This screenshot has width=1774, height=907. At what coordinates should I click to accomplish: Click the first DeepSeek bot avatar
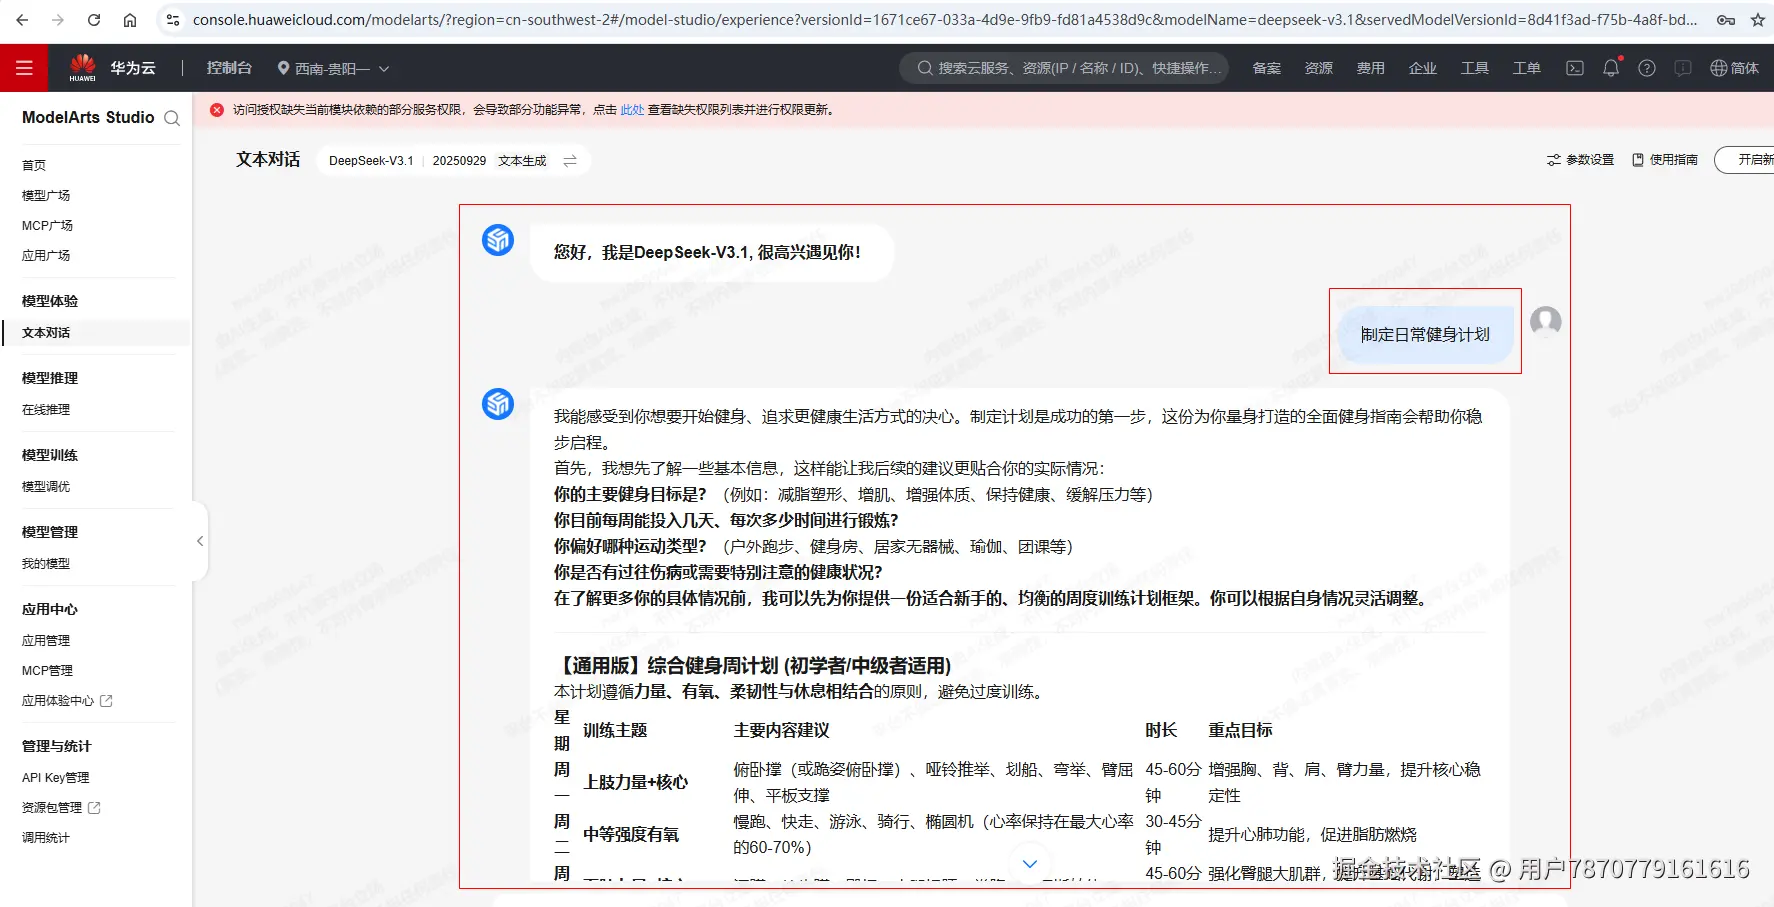pyautogui.click(x=498, y=240)
